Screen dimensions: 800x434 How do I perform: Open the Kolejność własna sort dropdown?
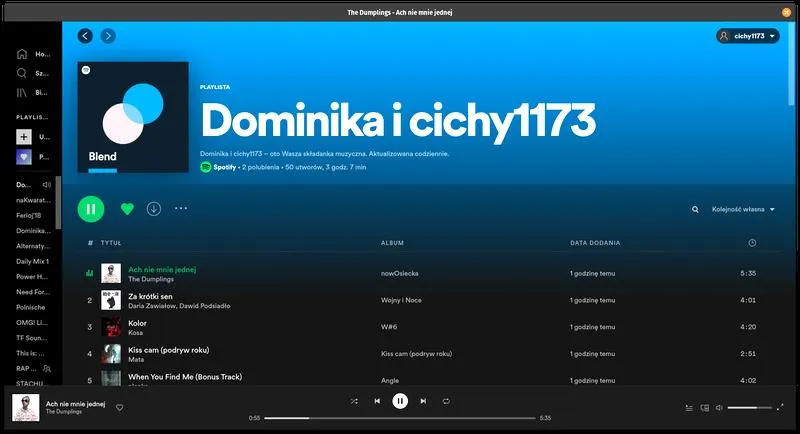point(743,210)
